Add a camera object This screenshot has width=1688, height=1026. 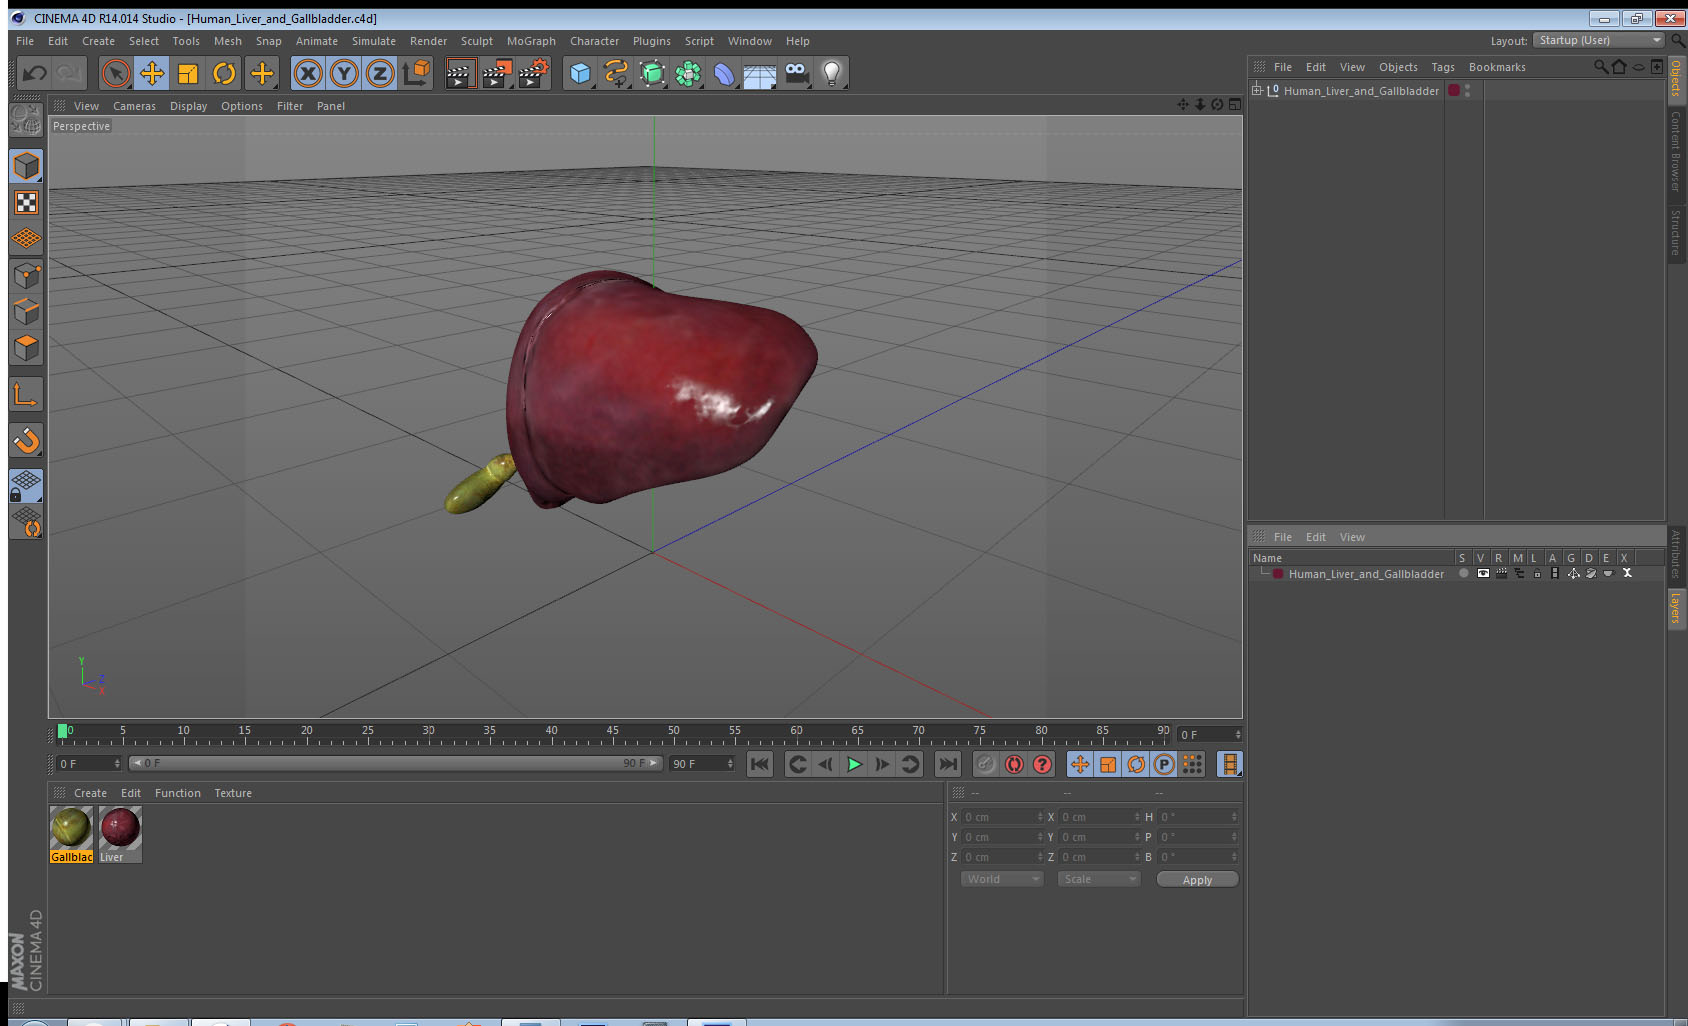(x=796, y=73)
